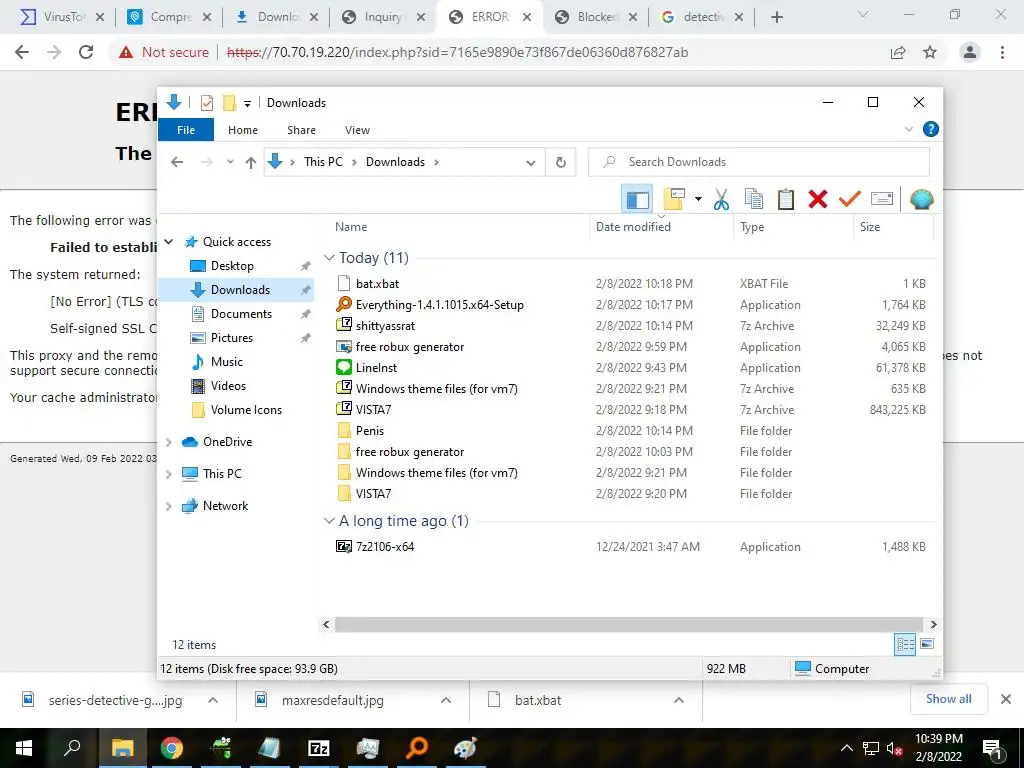Expand This PC in navigation pane
Image resolution: width=1024 pixels, height=768 pixels.
[x=168, y=474]
